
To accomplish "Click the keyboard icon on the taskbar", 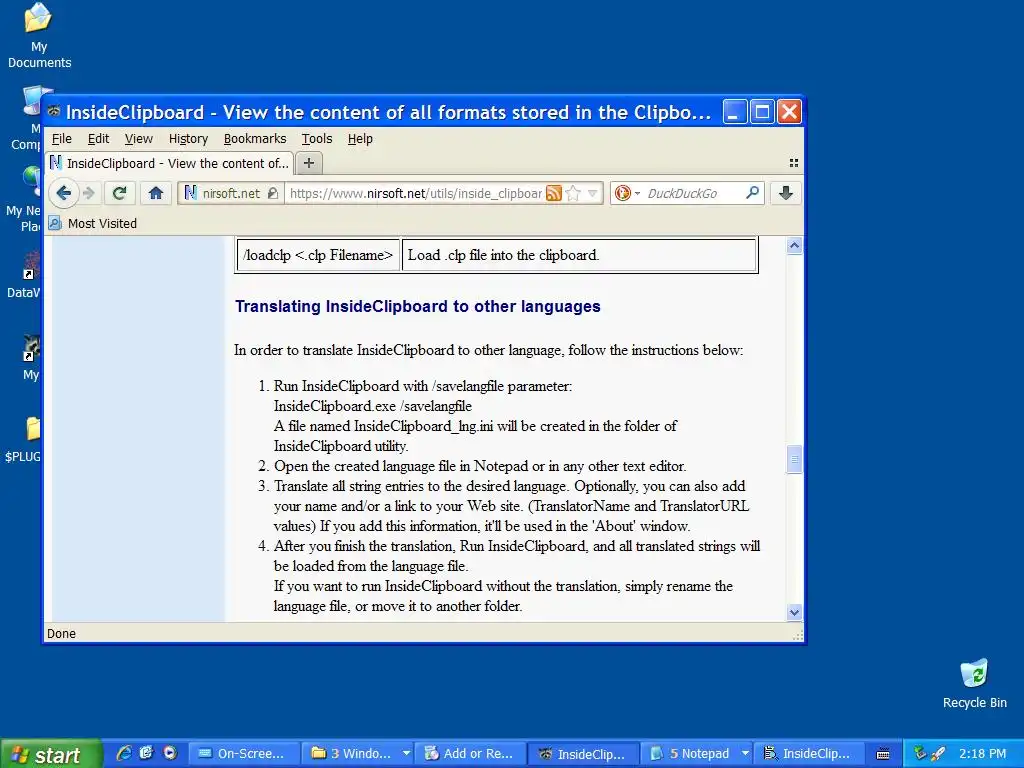I will click(883, 754).
